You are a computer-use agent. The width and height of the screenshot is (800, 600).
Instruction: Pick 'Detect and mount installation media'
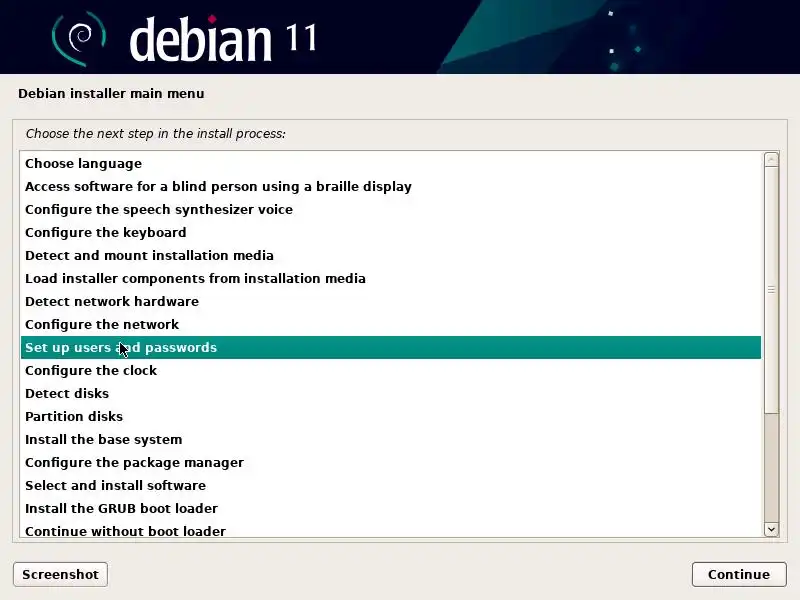(x=391, y=256)
